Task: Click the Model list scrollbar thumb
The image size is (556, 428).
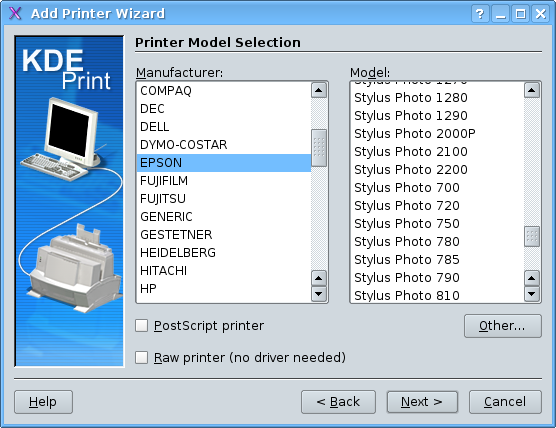Action: pos(532,236)
